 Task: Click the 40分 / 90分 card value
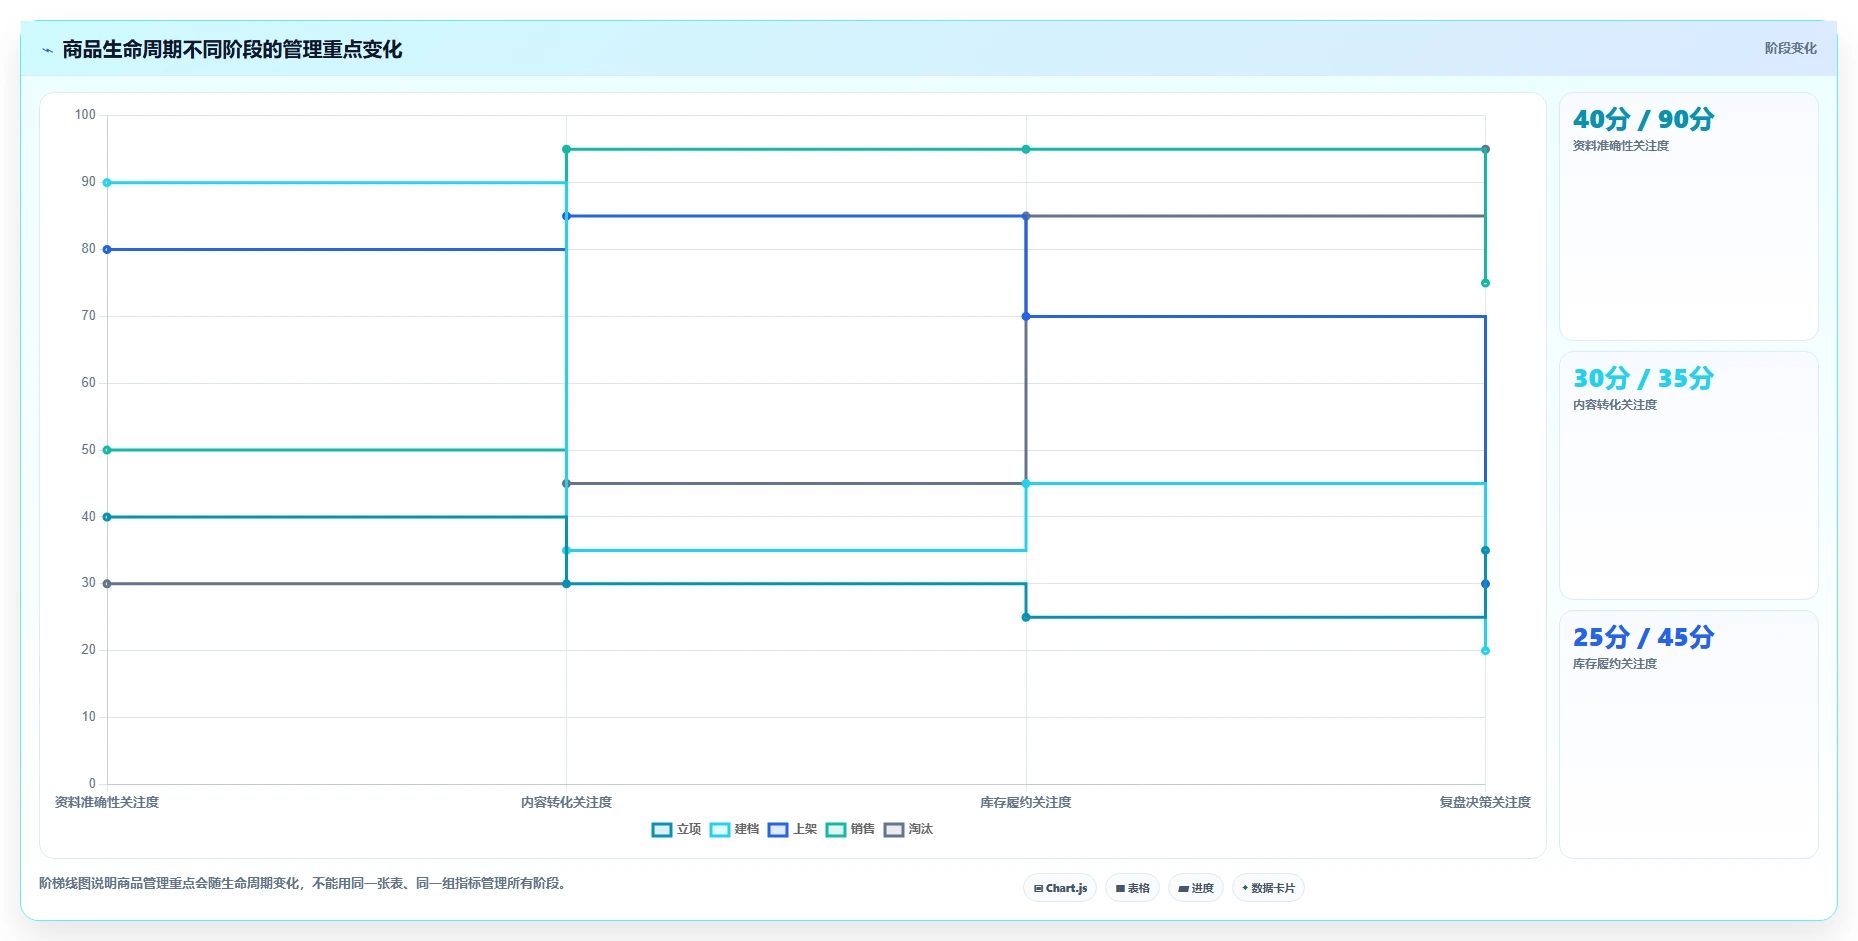1643,120
